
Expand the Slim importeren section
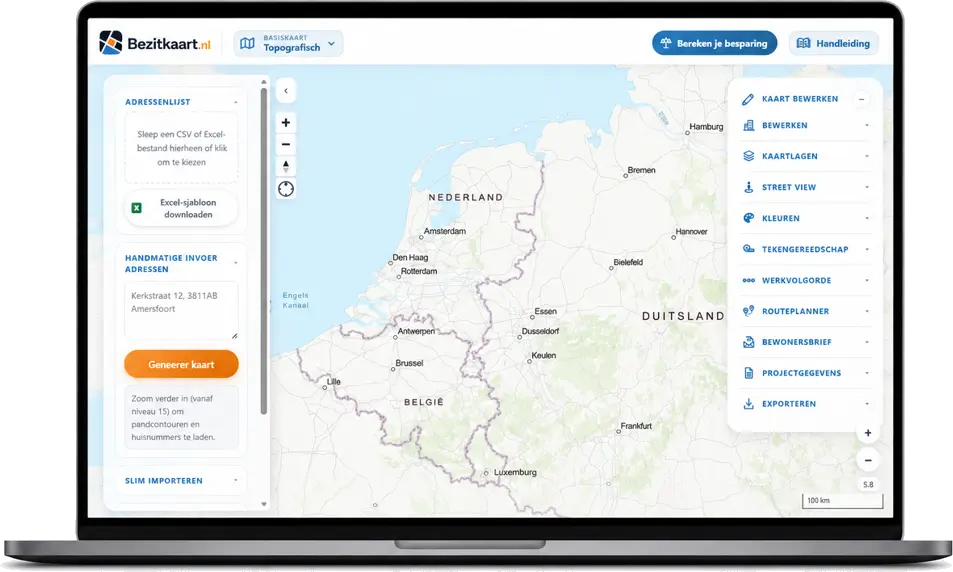click(181, 480)
